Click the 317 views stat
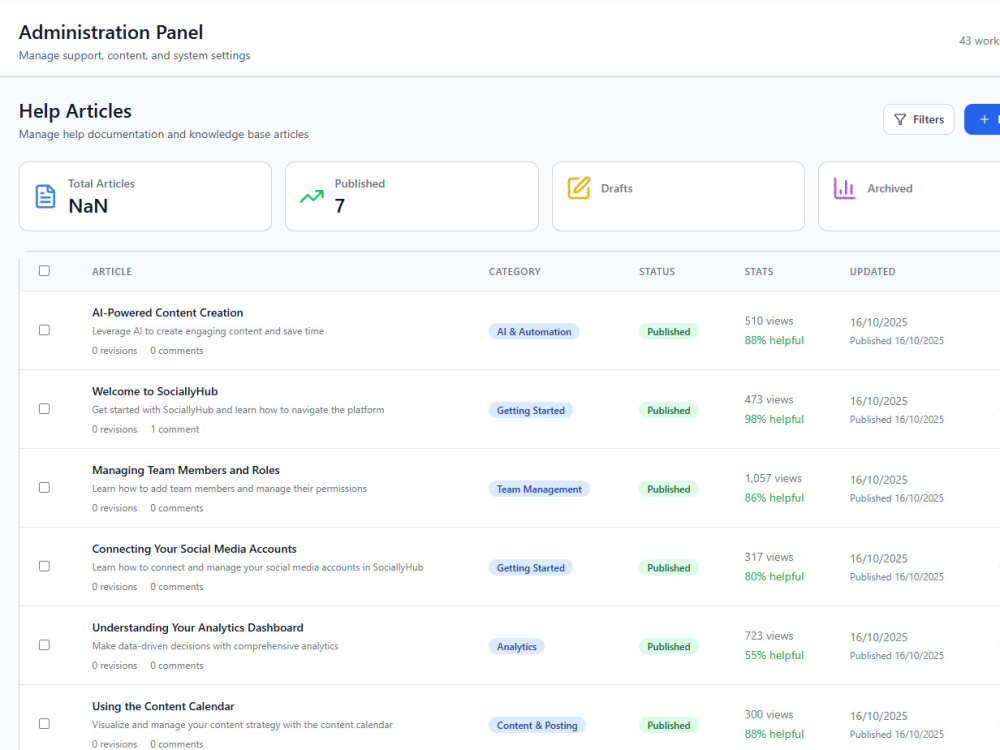 pos(769,557)
